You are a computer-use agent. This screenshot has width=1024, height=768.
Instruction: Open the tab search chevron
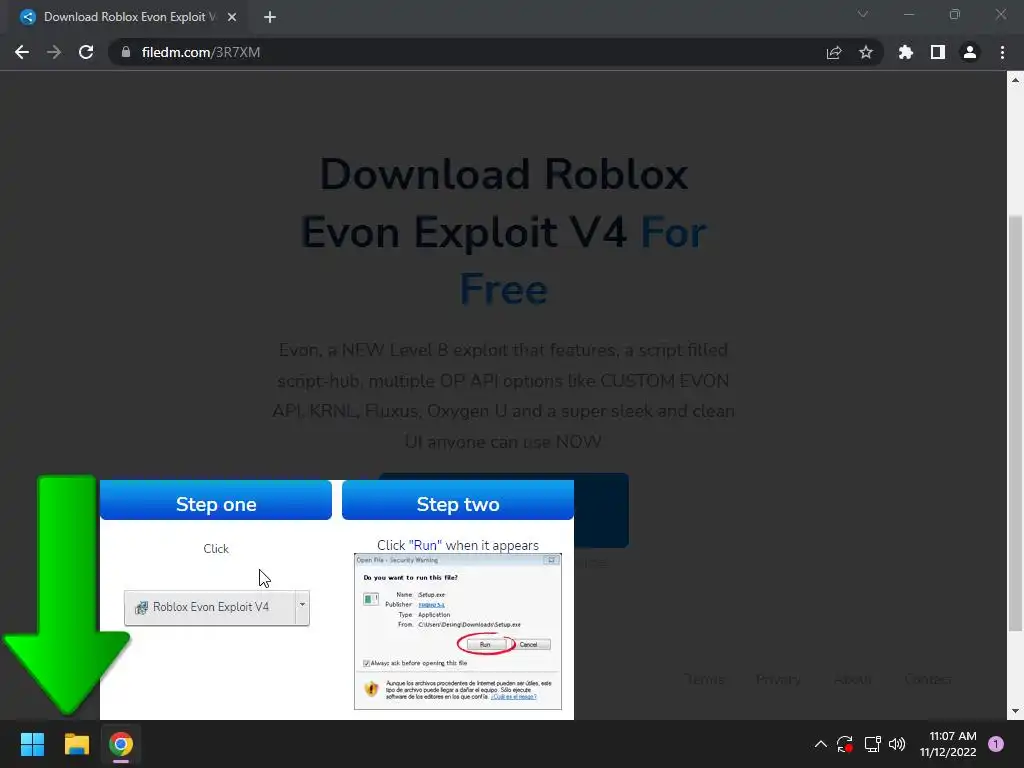tap(863, 14)
